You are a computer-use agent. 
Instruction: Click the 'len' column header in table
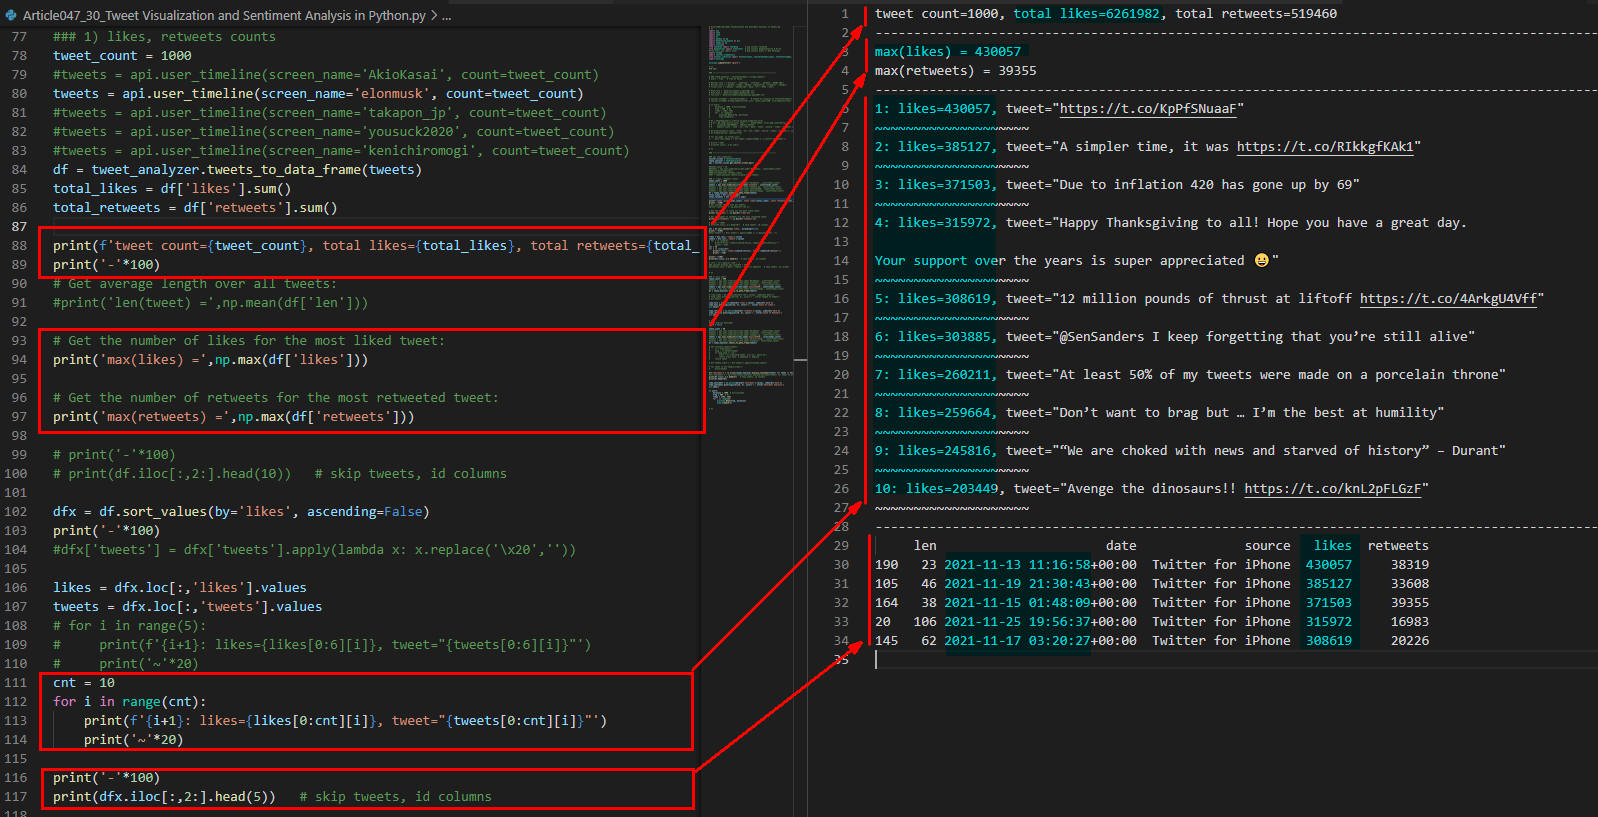(925, 545)
